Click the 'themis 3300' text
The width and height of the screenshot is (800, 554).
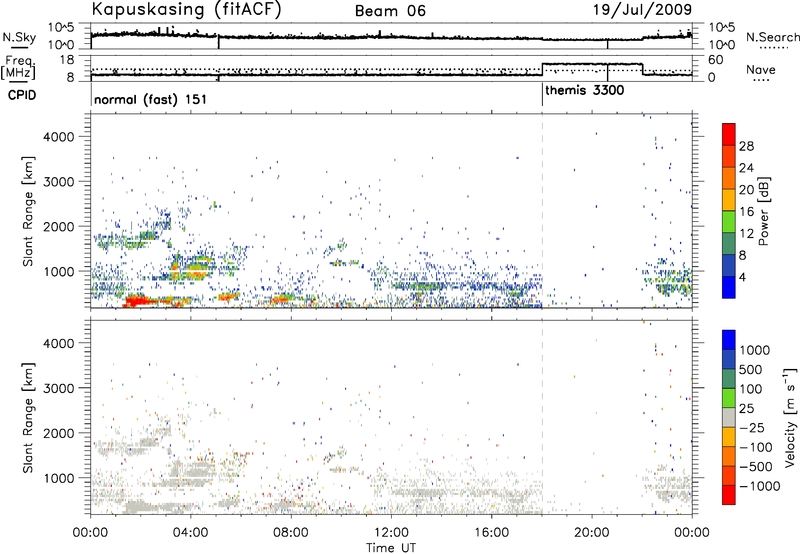pyautogui.click(x=584, y=91)
